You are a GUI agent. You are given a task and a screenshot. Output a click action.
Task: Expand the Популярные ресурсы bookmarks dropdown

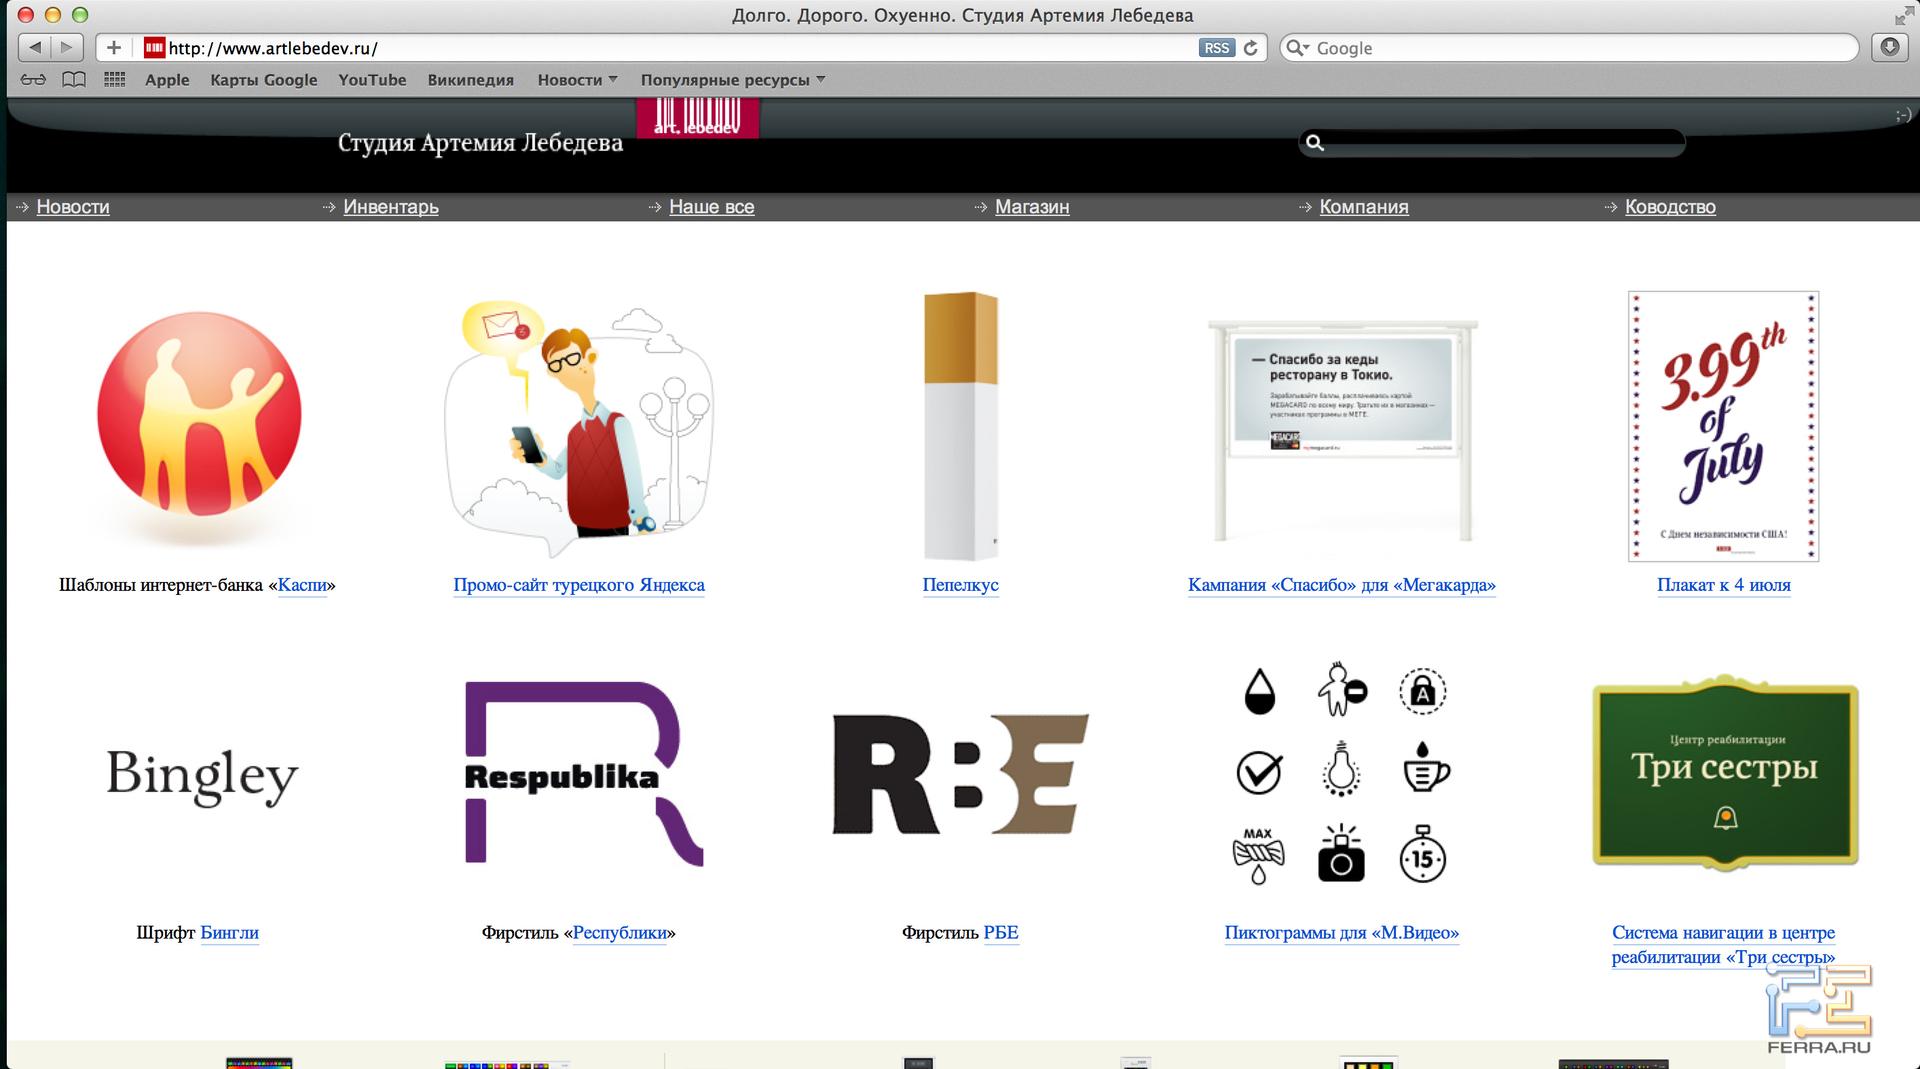coord(732,80)
